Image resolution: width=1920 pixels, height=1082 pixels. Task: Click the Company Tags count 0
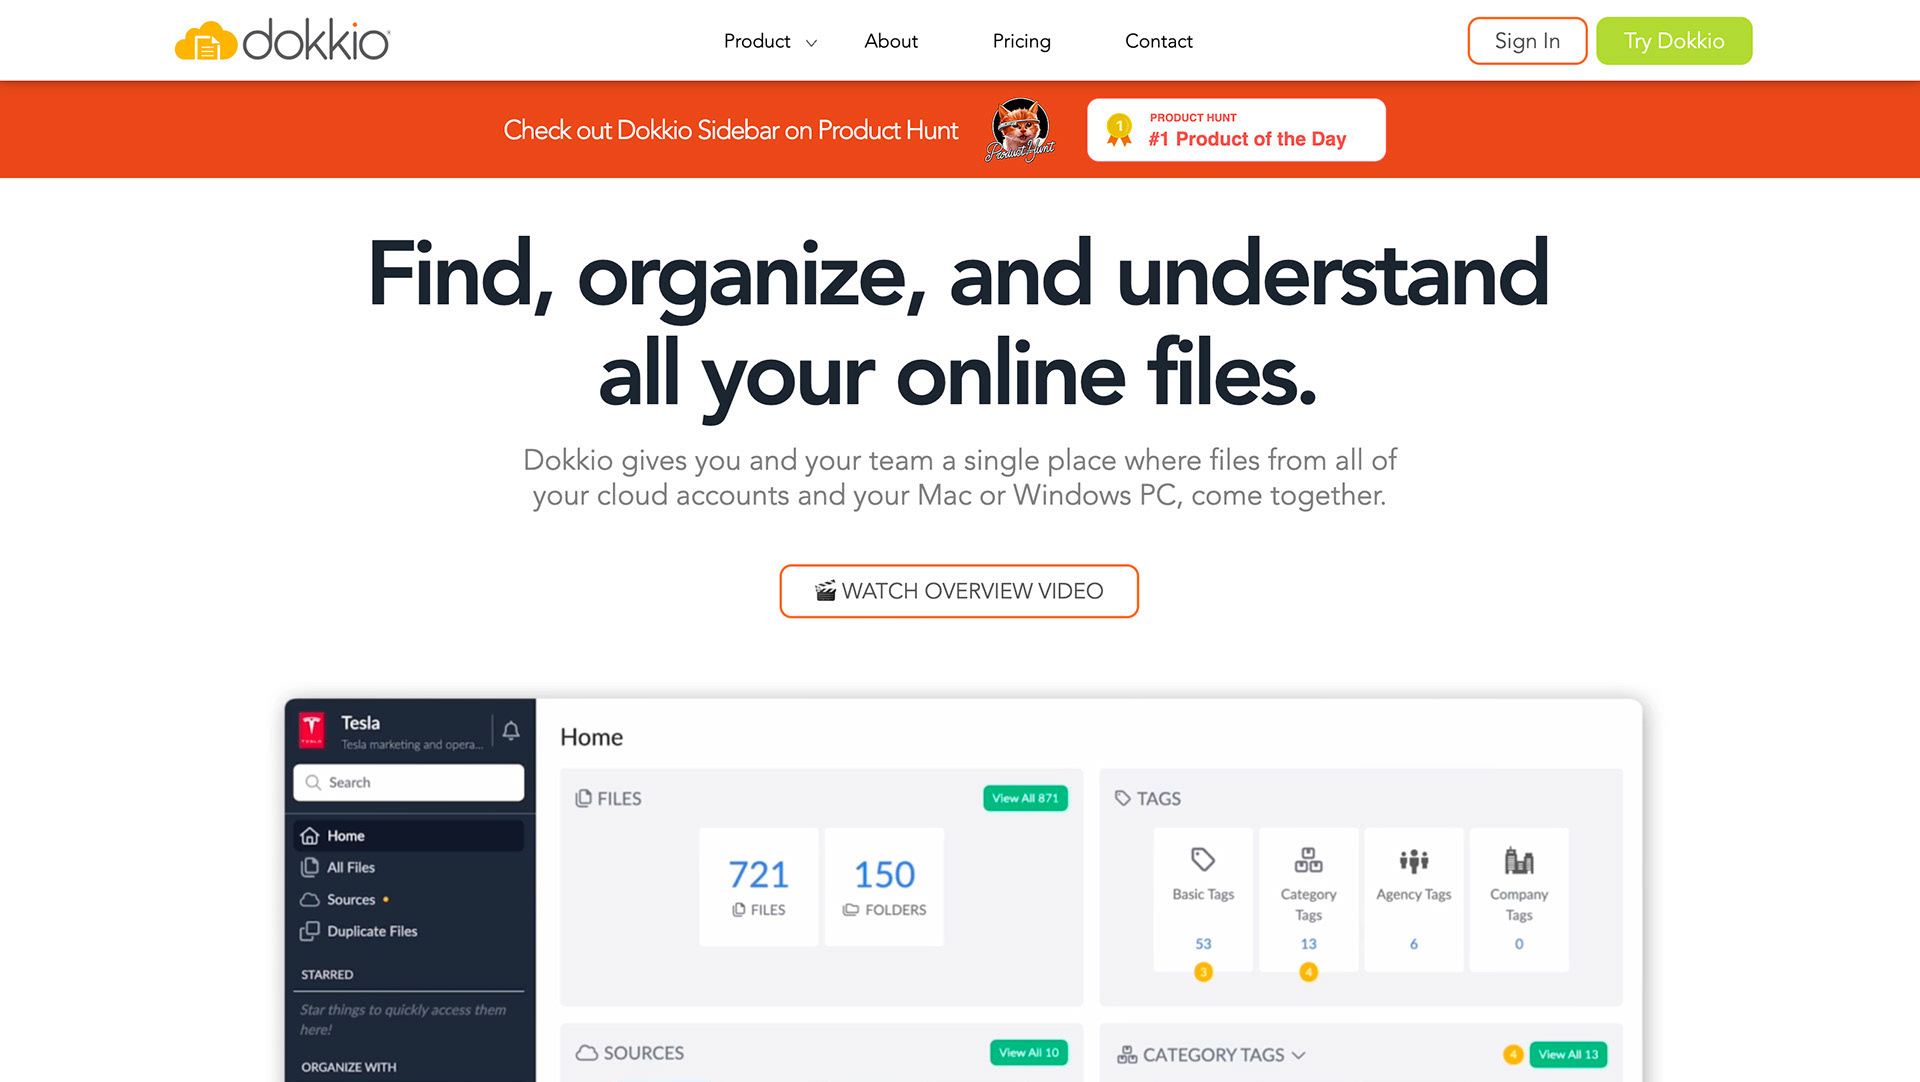click(1519, 943)
